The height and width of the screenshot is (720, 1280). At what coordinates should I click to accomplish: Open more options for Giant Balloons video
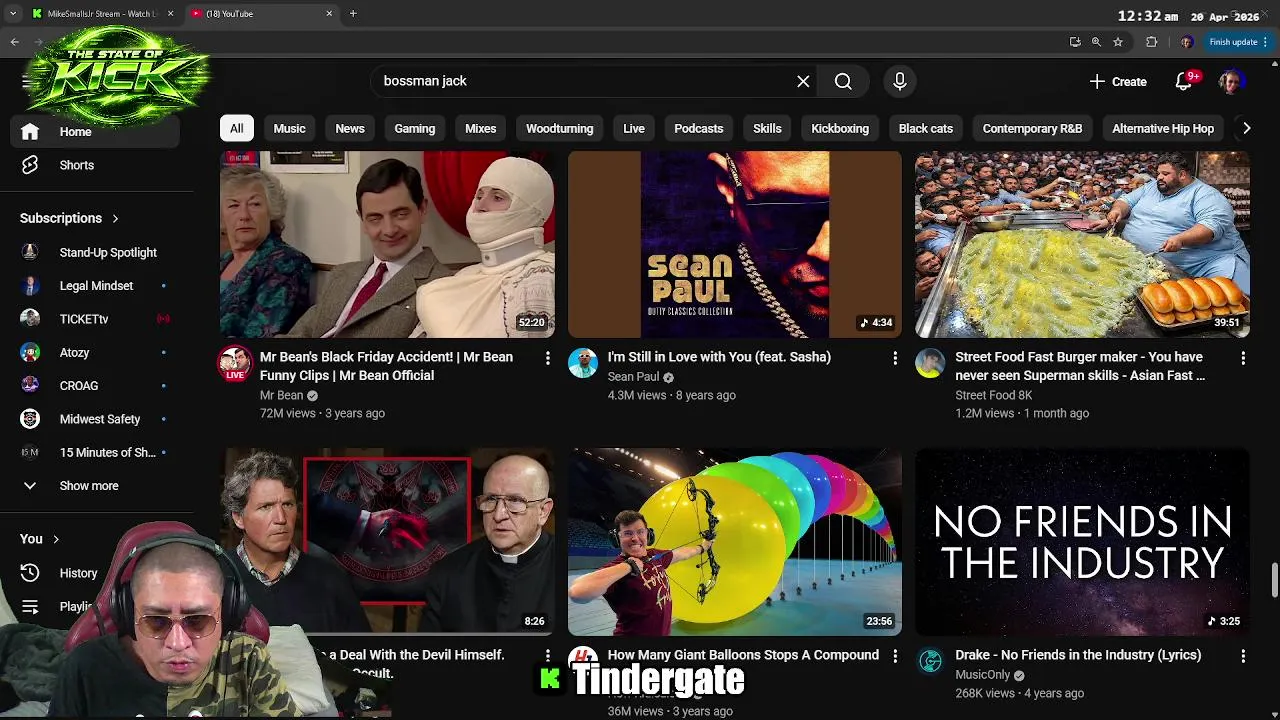tap(895, 656)
